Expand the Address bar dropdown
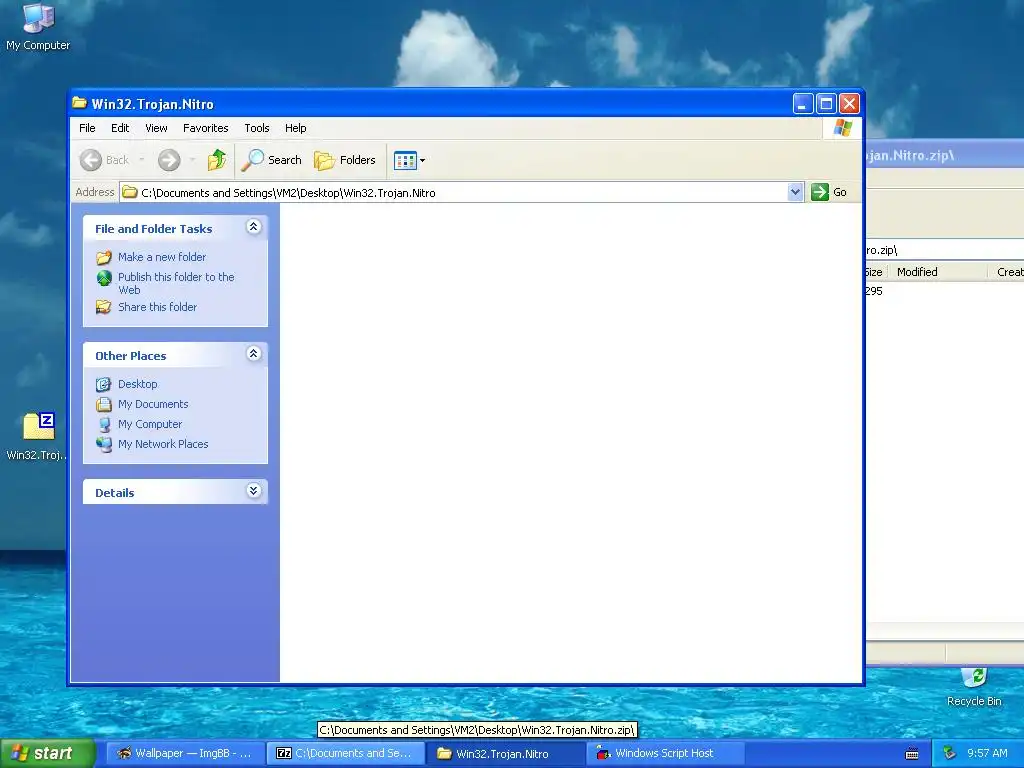Image resolution: width=1024 pixels, height=768 pixels. click(x=795, y=192)
